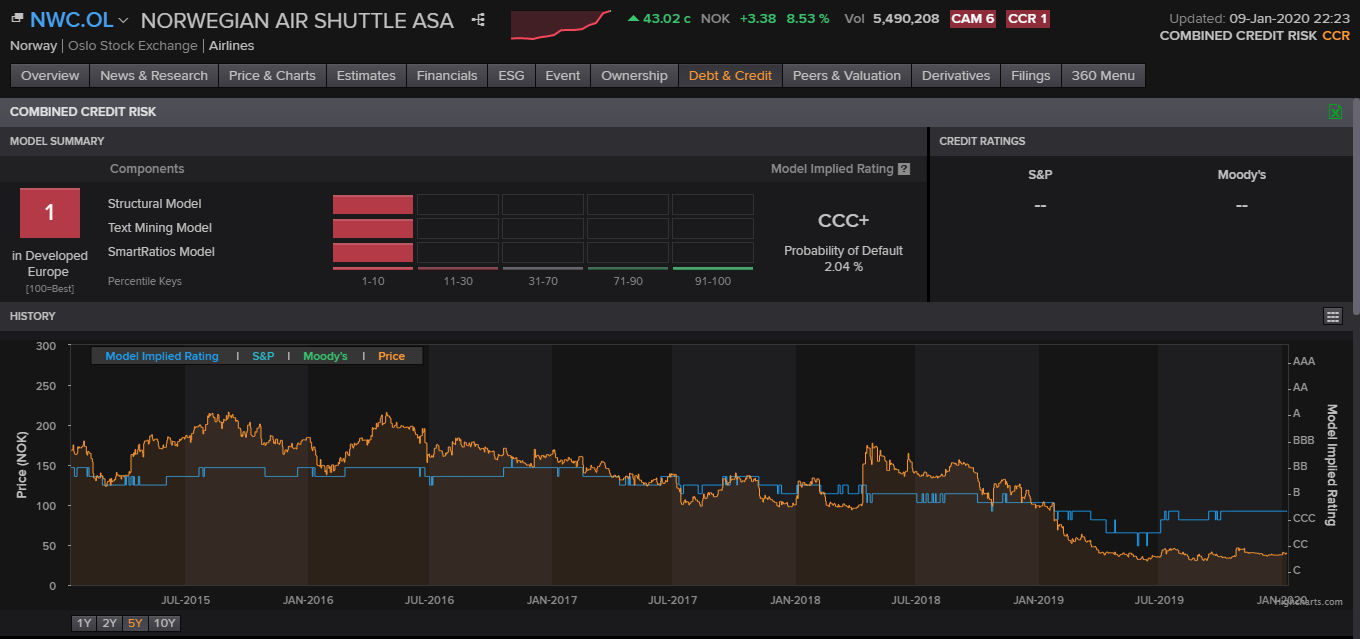Switch to News & Research tab

point(154,76)
